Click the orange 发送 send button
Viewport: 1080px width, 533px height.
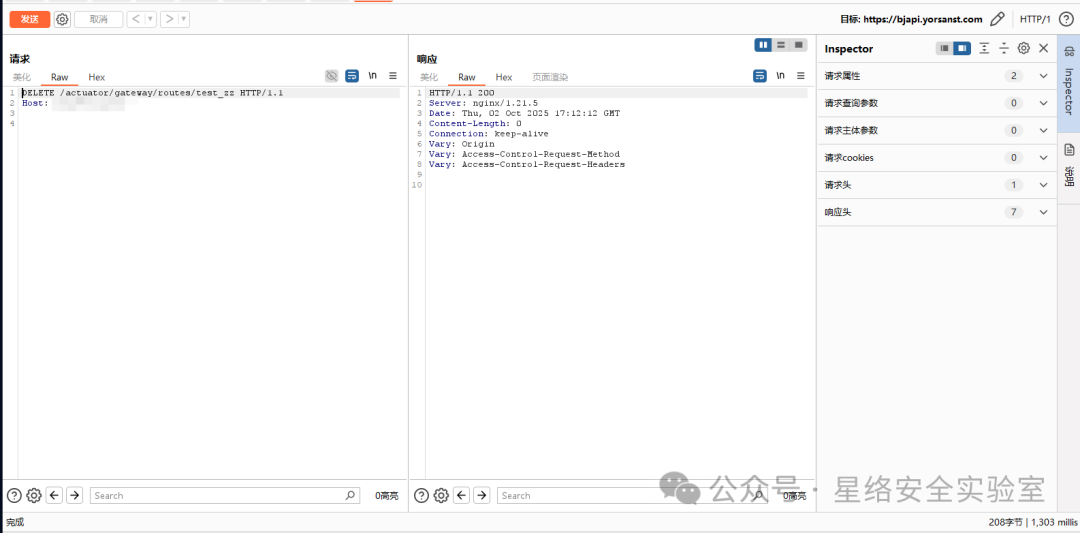30,19
